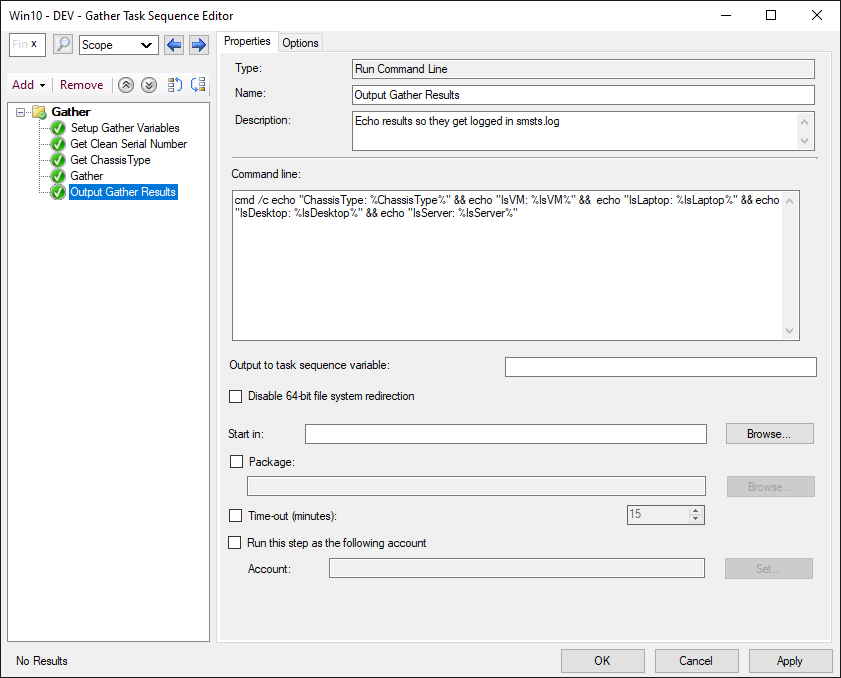Click Browse next to Start in
The image size is (841, 678).
tap(770, 434)
